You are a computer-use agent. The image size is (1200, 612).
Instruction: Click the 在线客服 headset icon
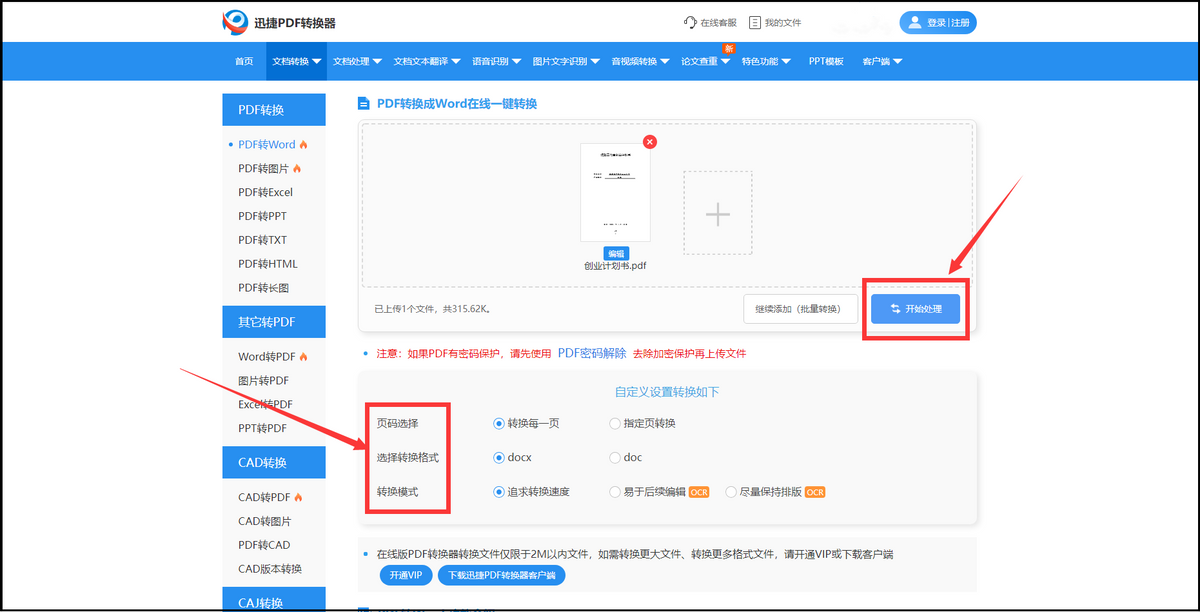690,22
